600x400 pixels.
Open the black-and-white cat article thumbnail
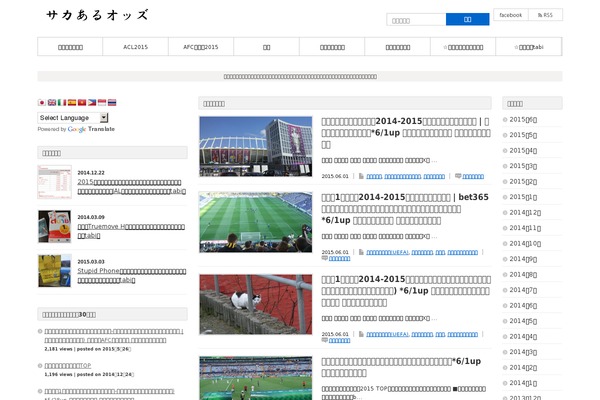[256, 304]
